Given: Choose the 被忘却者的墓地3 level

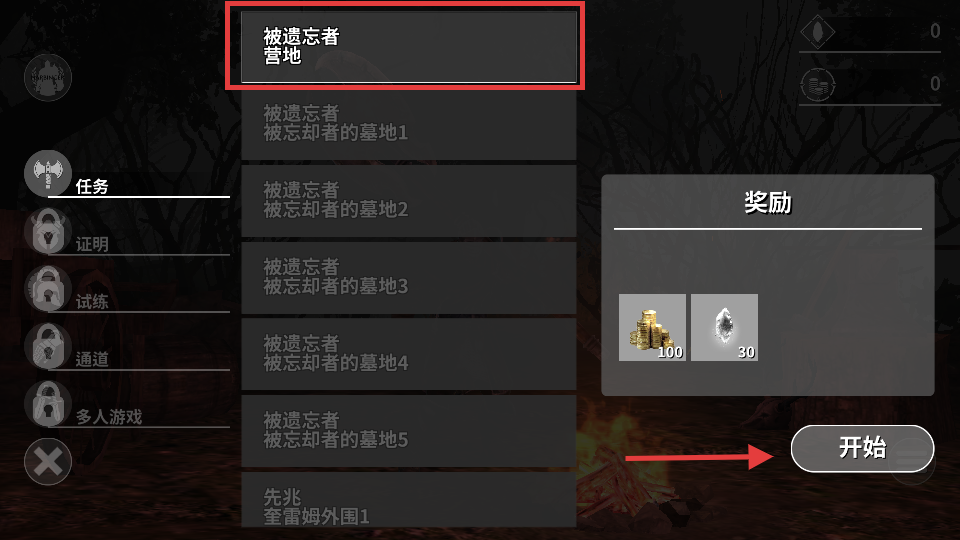Looking at the screenshot, I should tap(409, 277).
